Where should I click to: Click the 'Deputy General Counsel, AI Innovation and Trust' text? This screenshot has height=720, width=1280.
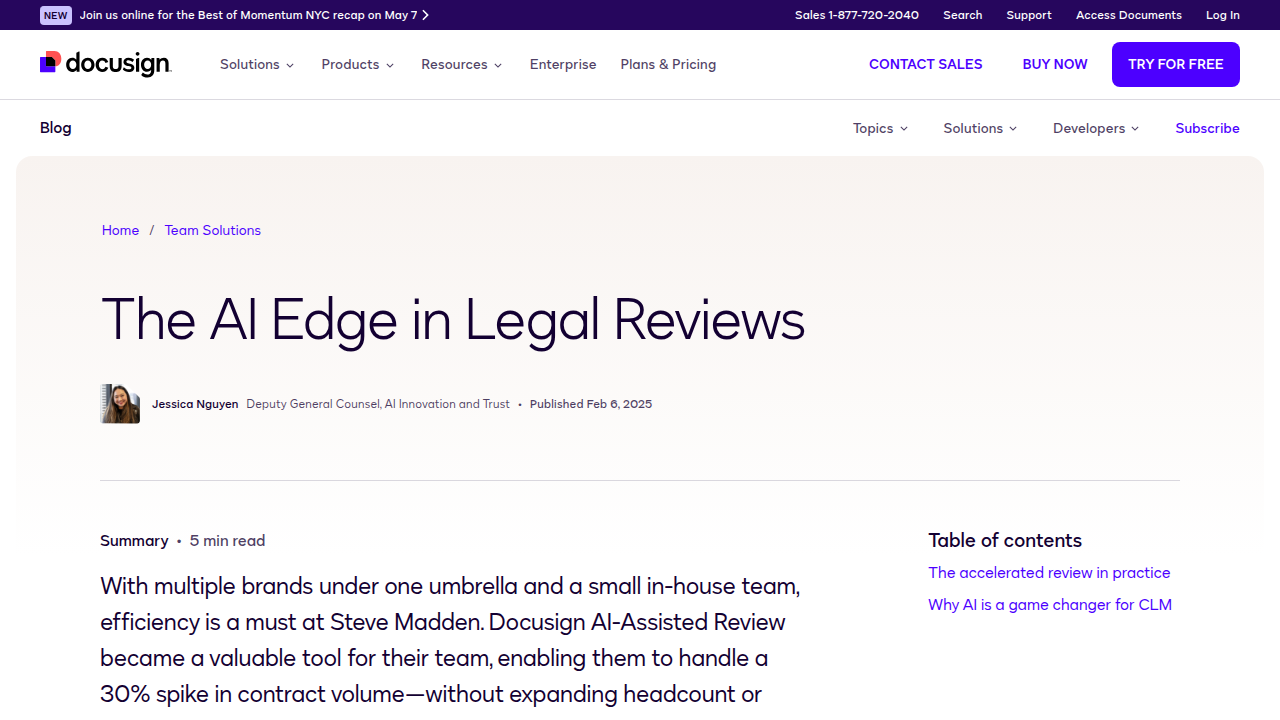point(378,404)
